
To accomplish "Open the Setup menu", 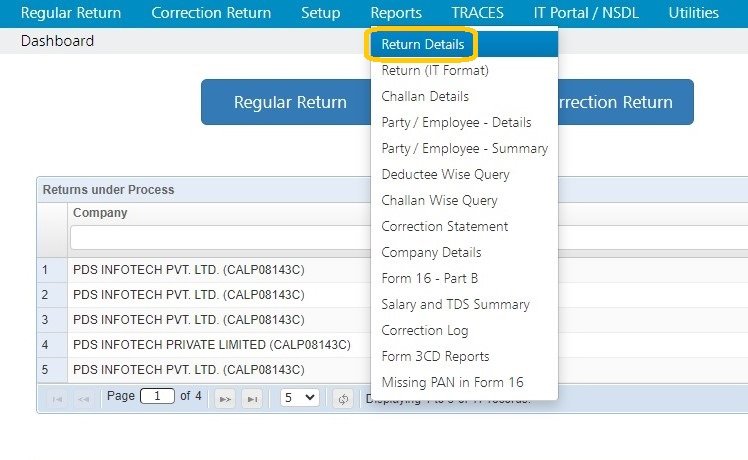I will (320, 13).
